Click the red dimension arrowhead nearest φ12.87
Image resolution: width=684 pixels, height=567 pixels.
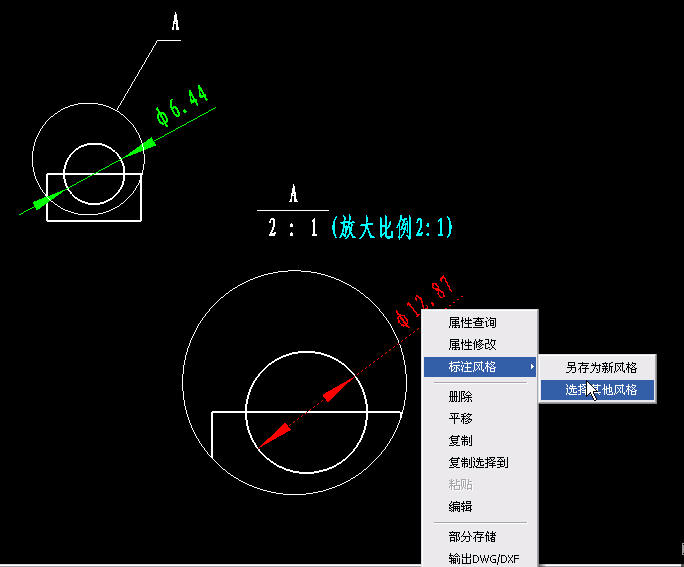[339, 389]
